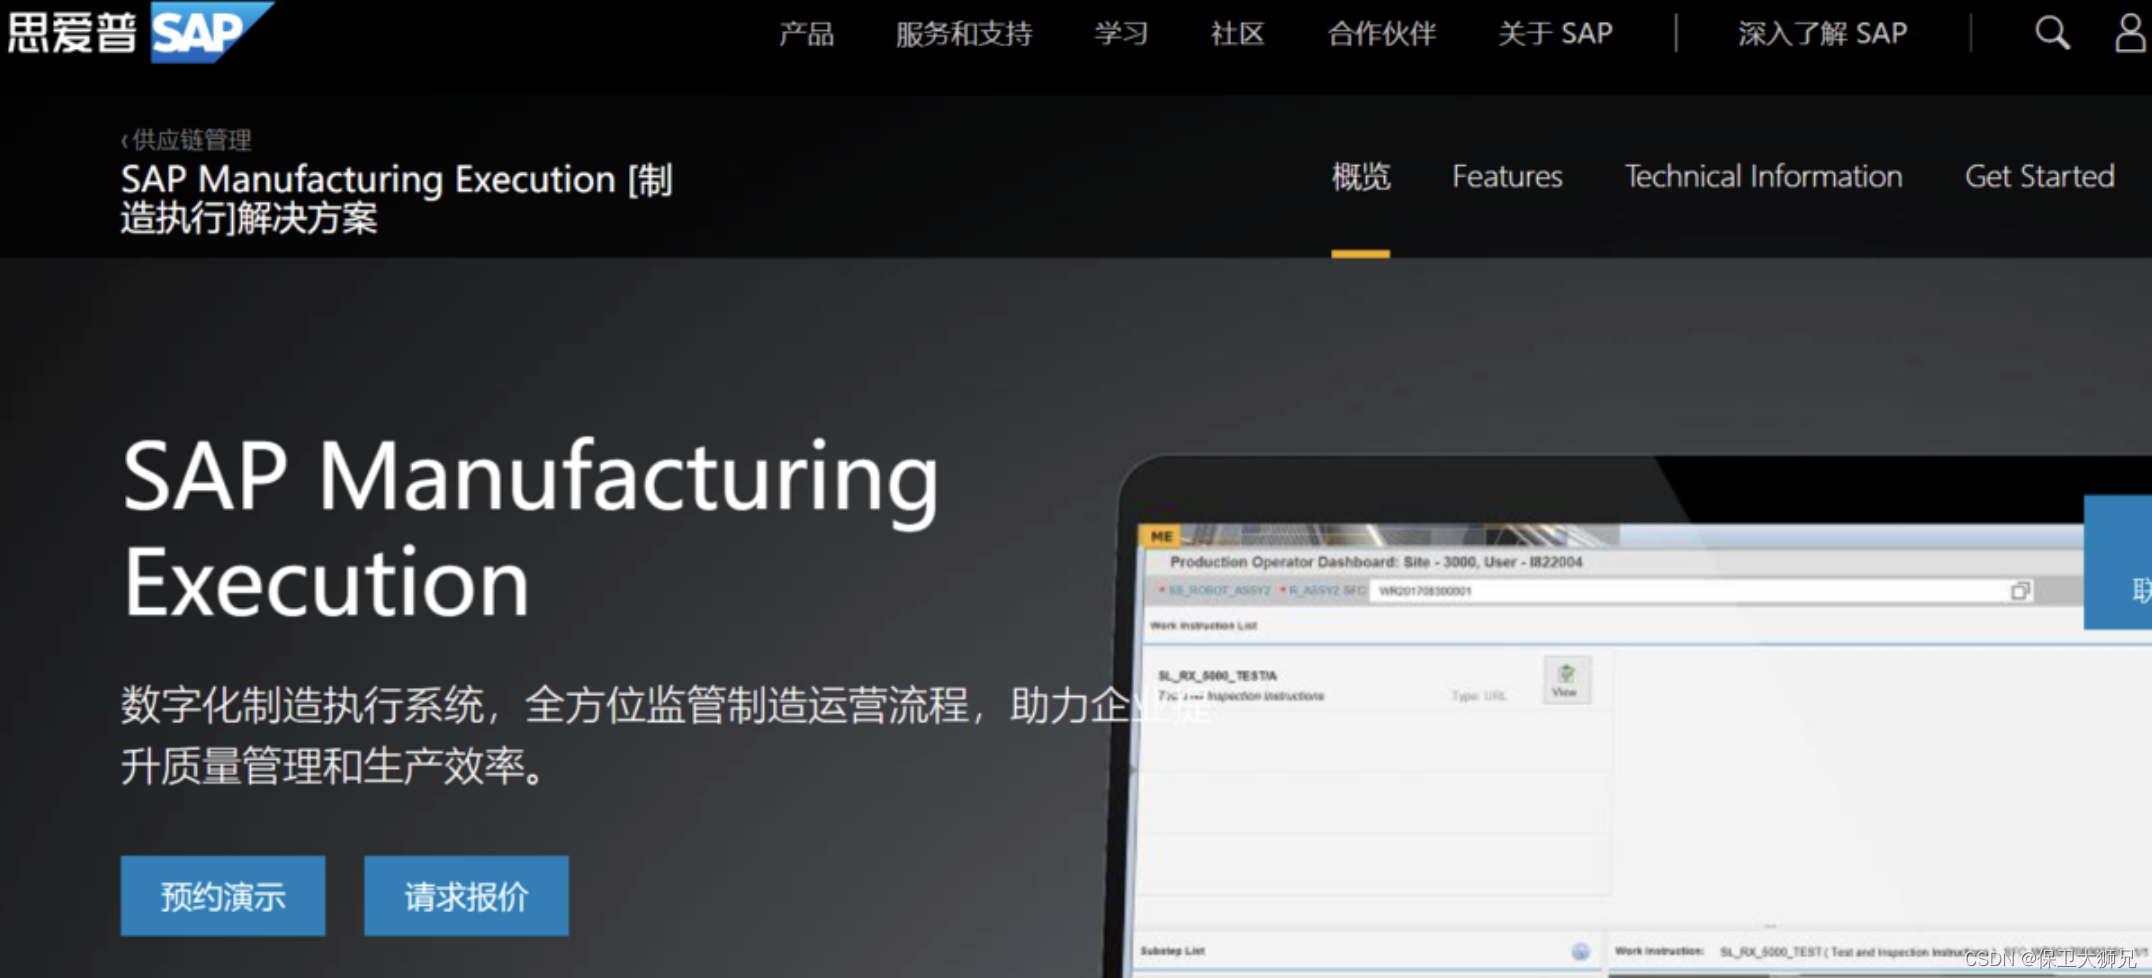Click the SAP logo in header

tap(211, 32)
